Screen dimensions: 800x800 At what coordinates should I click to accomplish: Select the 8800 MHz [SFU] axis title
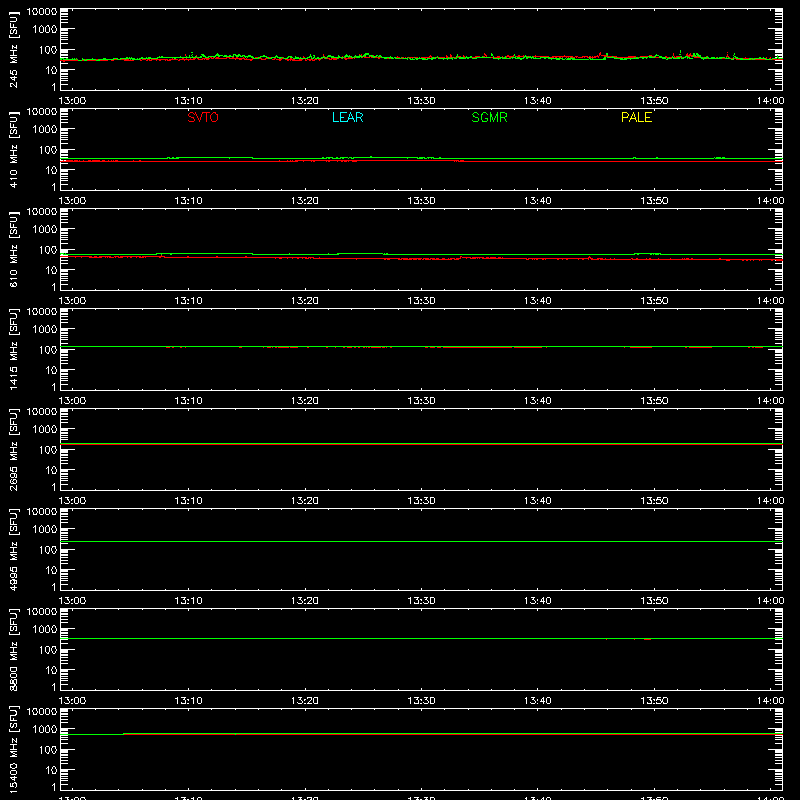tap(14, 649)
